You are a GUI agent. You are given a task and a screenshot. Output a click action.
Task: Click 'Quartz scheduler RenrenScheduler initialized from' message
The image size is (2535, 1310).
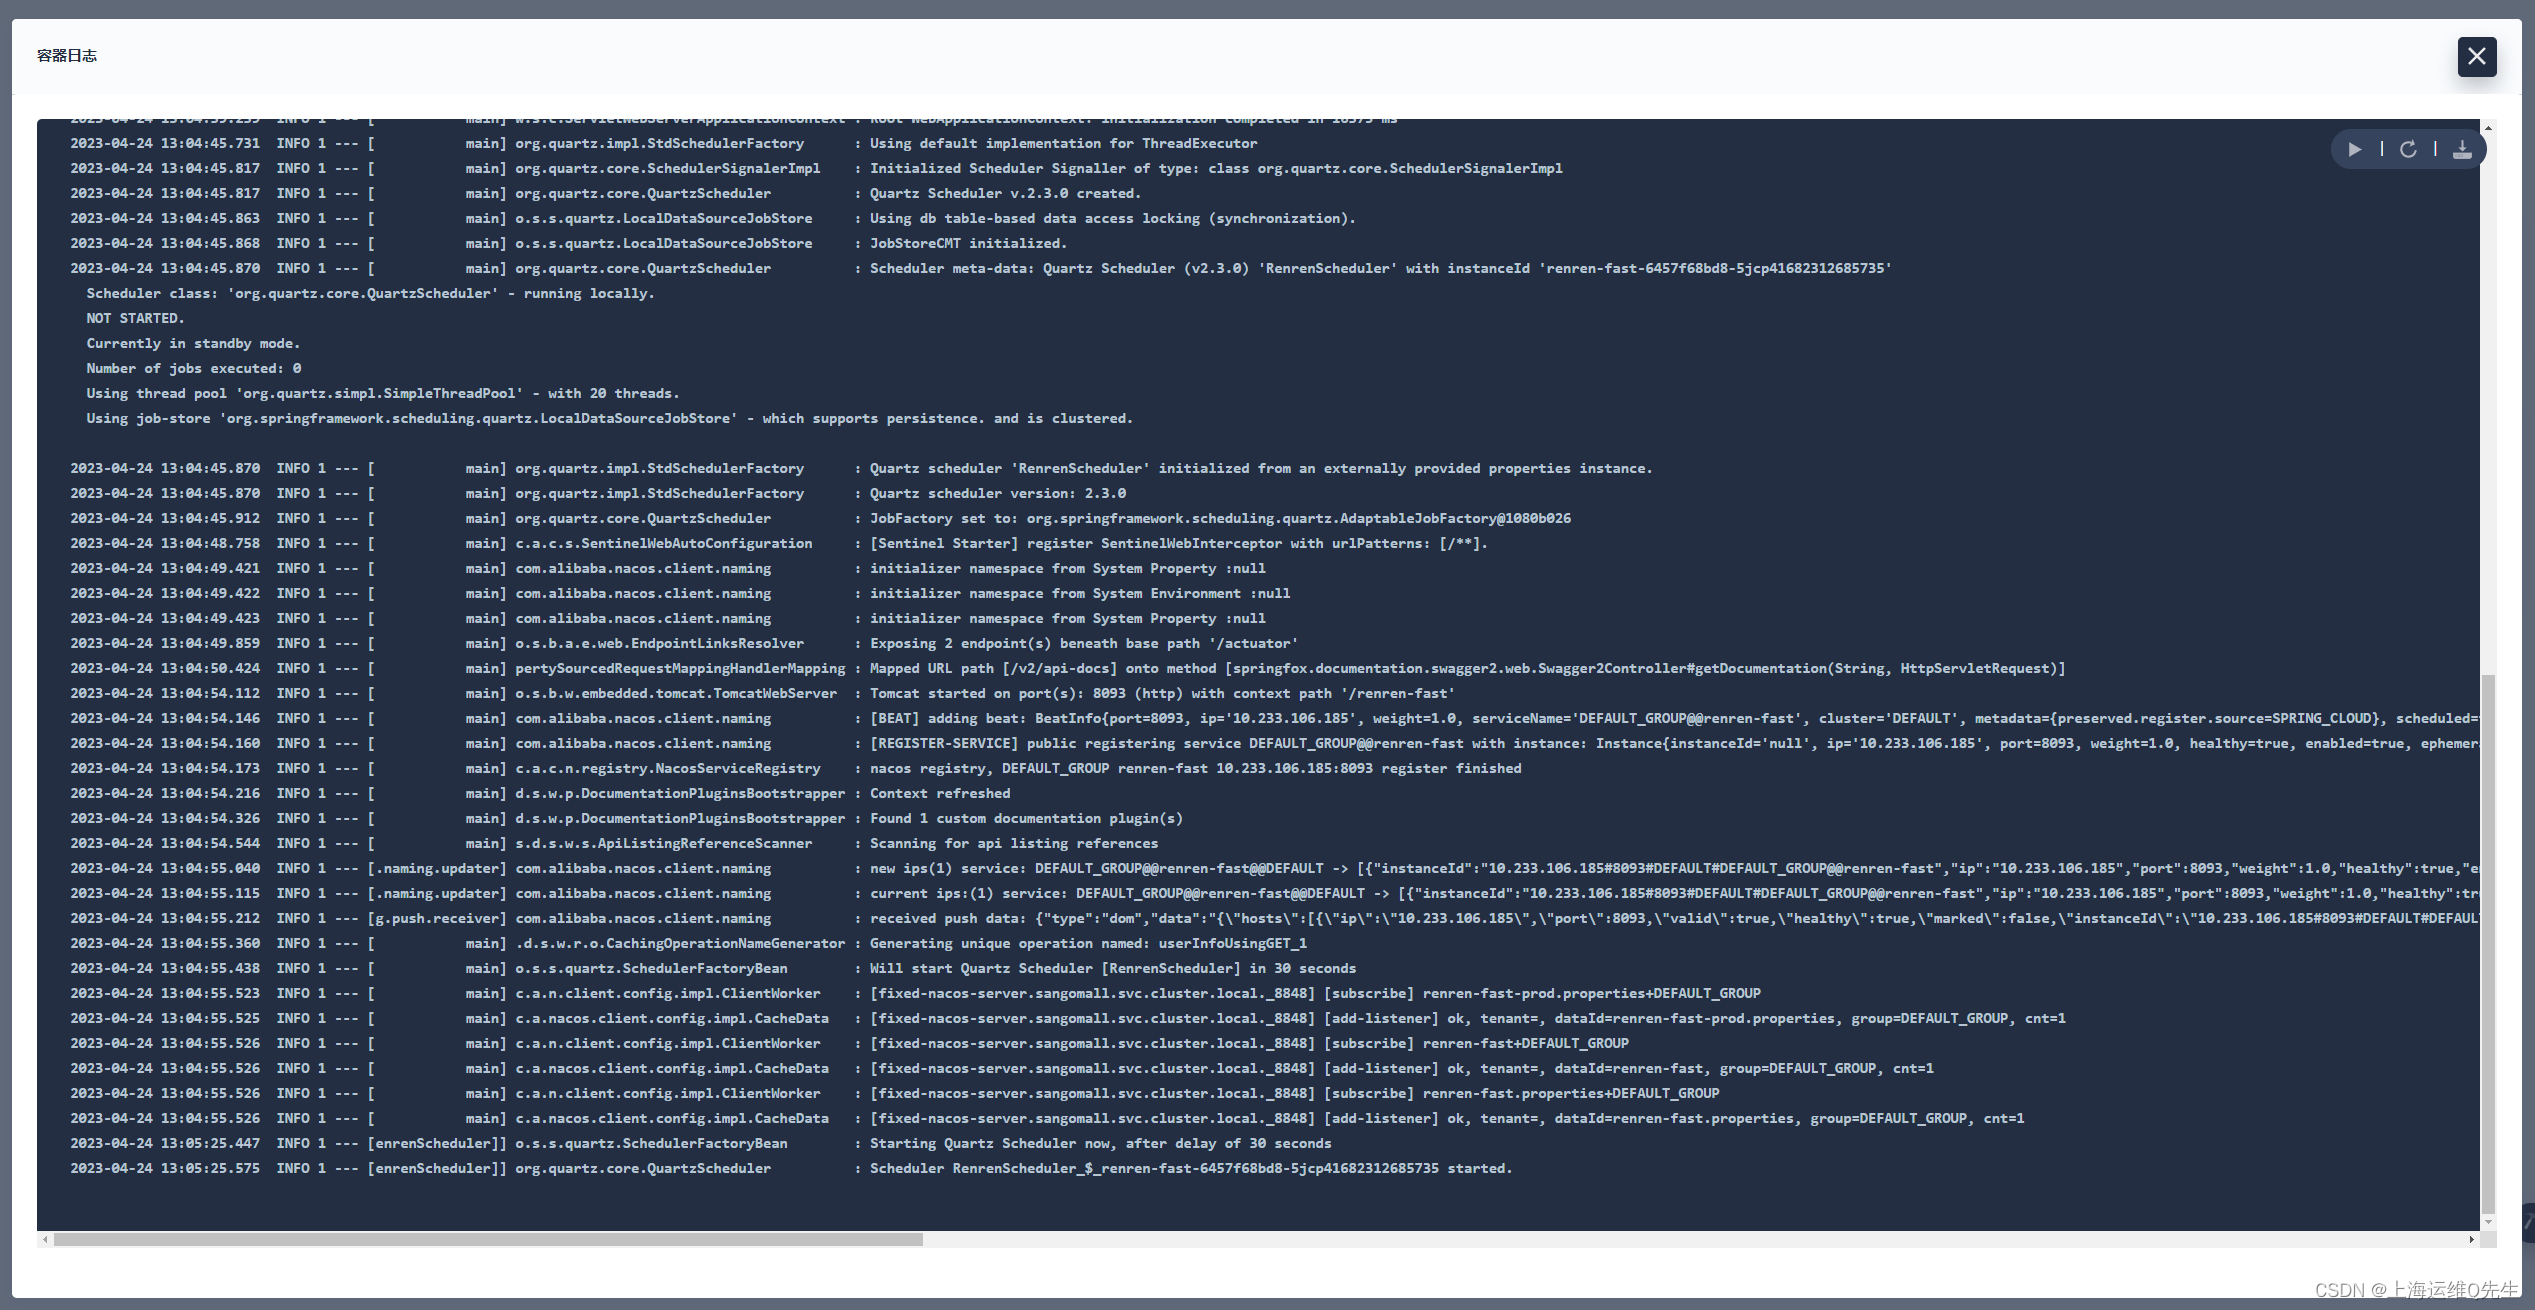pyautogui.click(x=1261, y=468)
